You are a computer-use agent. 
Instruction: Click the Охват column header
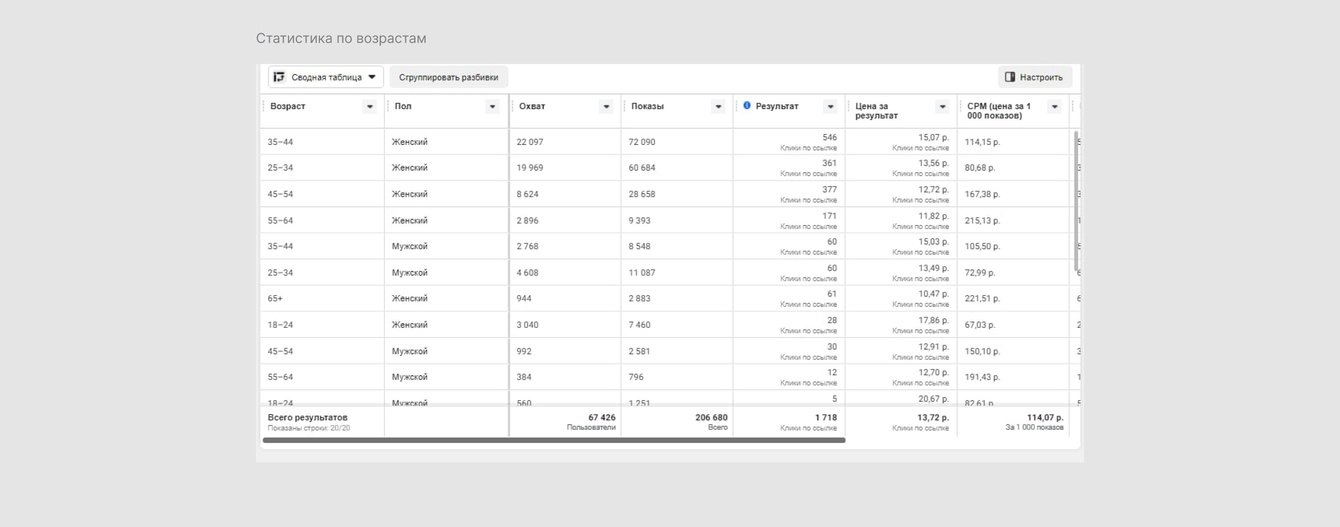coord(532,106)
